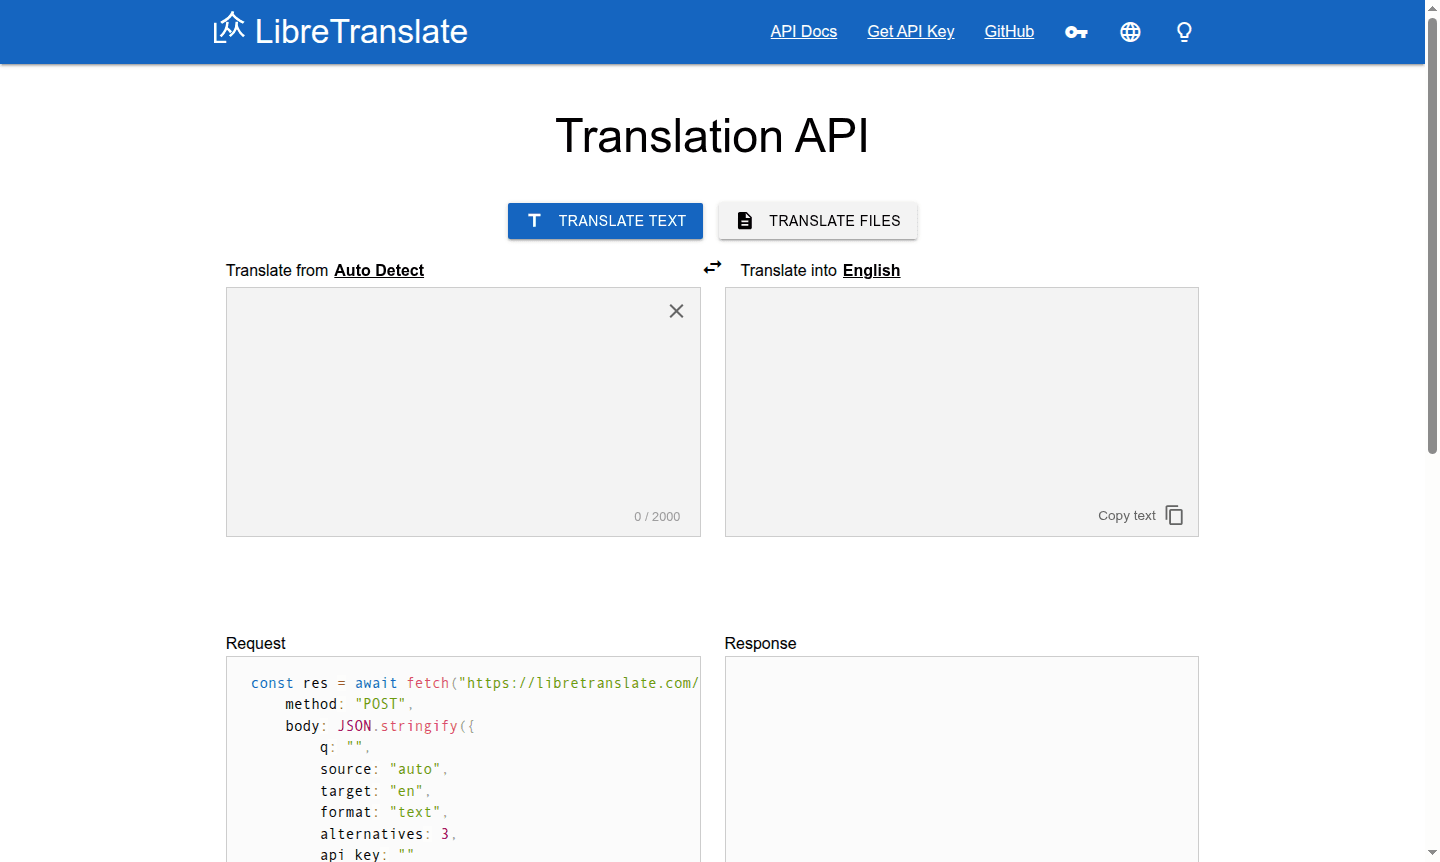The height and width of the screenshot is (862, 1440).
Task: Open the Auto Detect source language dropdown
Action: [379, 270]
